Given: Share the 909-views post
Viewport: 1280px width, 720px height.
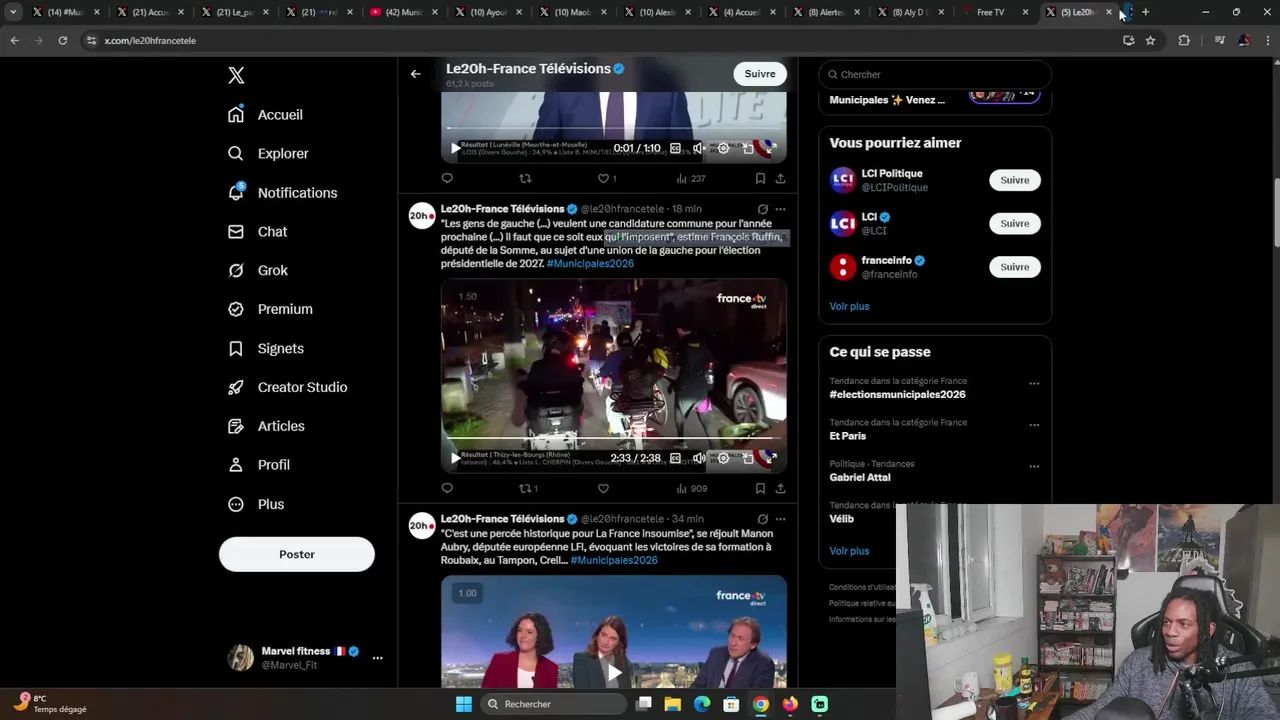Looking at the screenshot, I should point(780,489).
